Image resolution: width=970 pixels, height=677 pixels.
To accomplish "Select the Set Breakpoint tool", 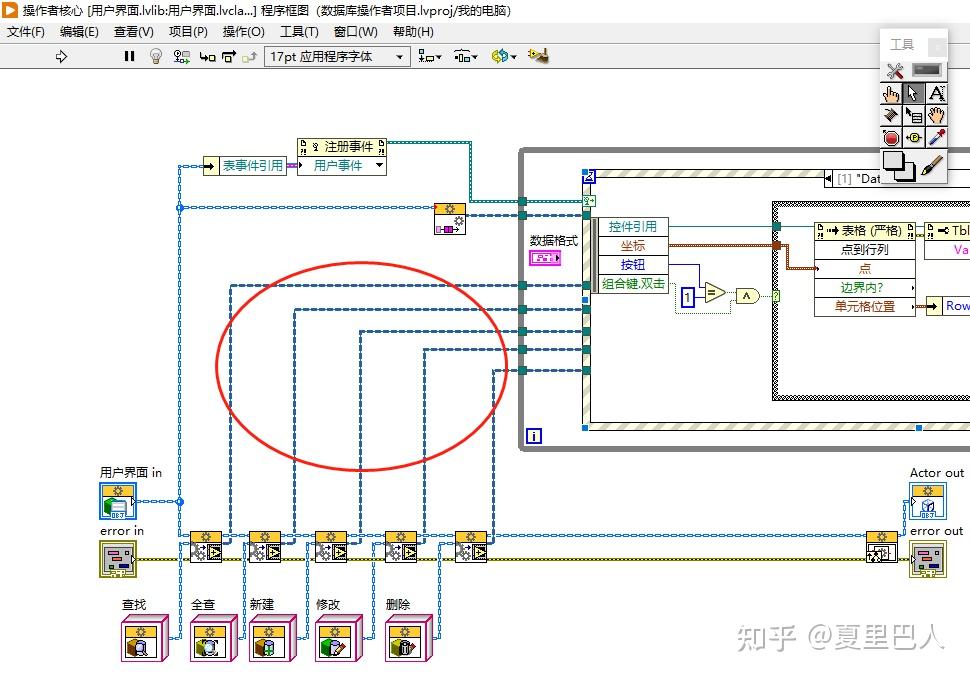I will click(892, 136).
